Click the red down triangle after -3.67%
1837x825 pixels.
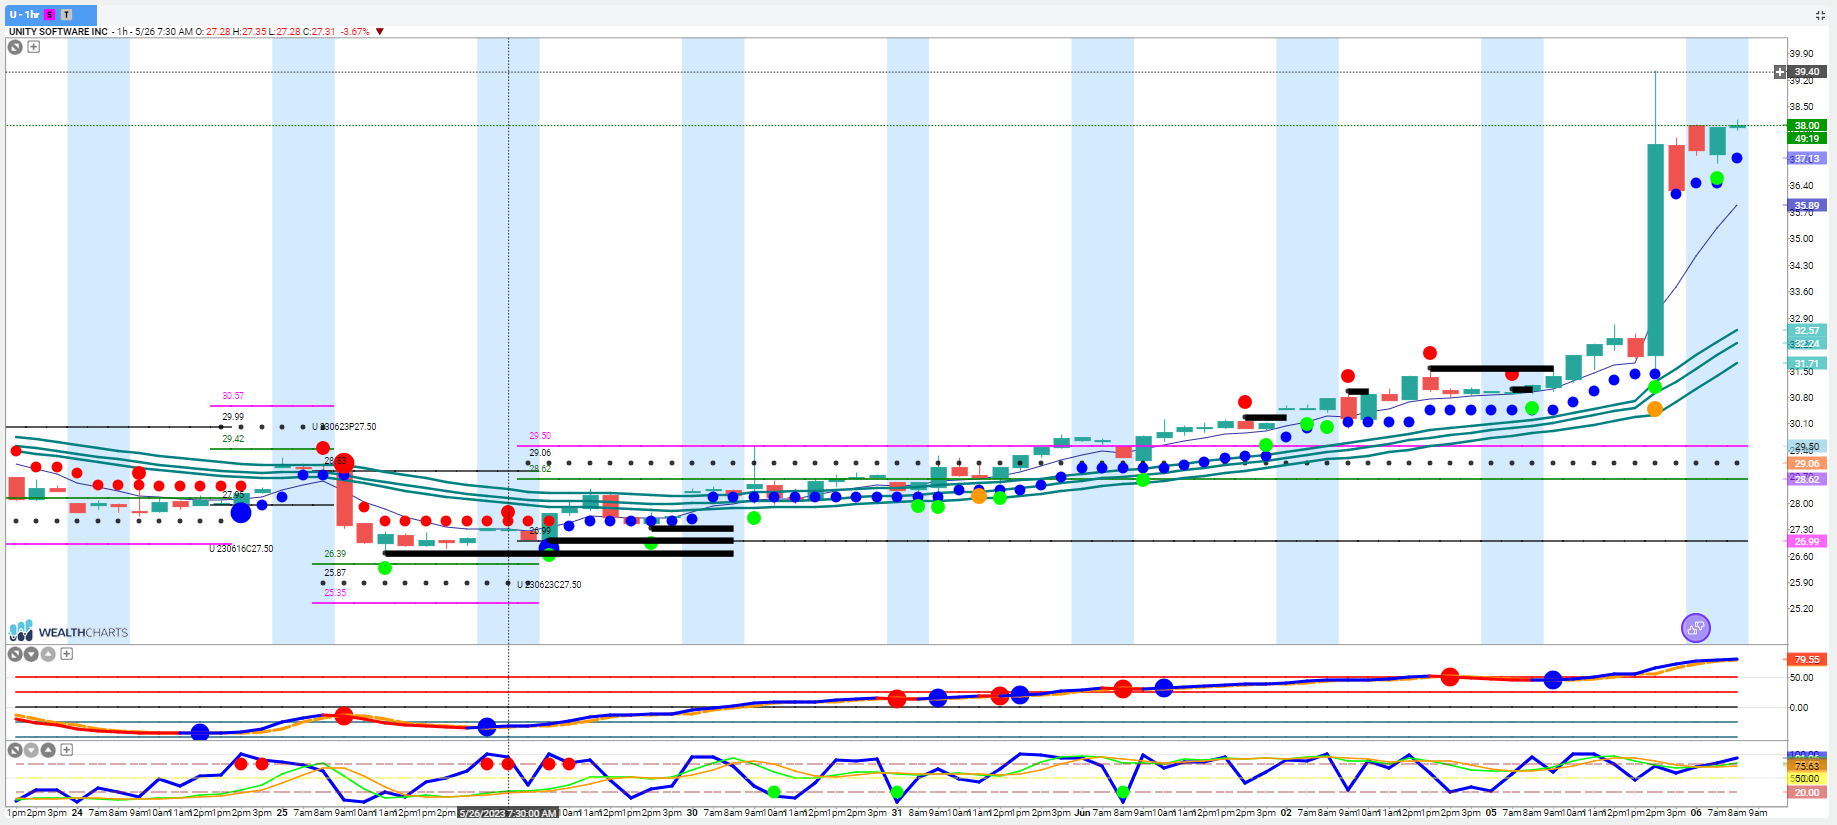(380, 32)
